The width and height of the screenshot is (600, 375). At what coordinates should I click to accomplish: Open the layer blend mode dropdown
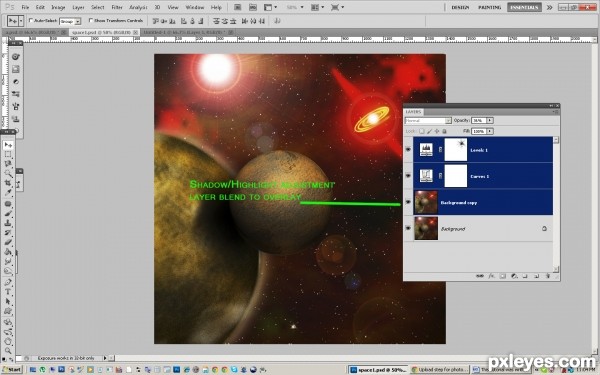tap(428, 121)
